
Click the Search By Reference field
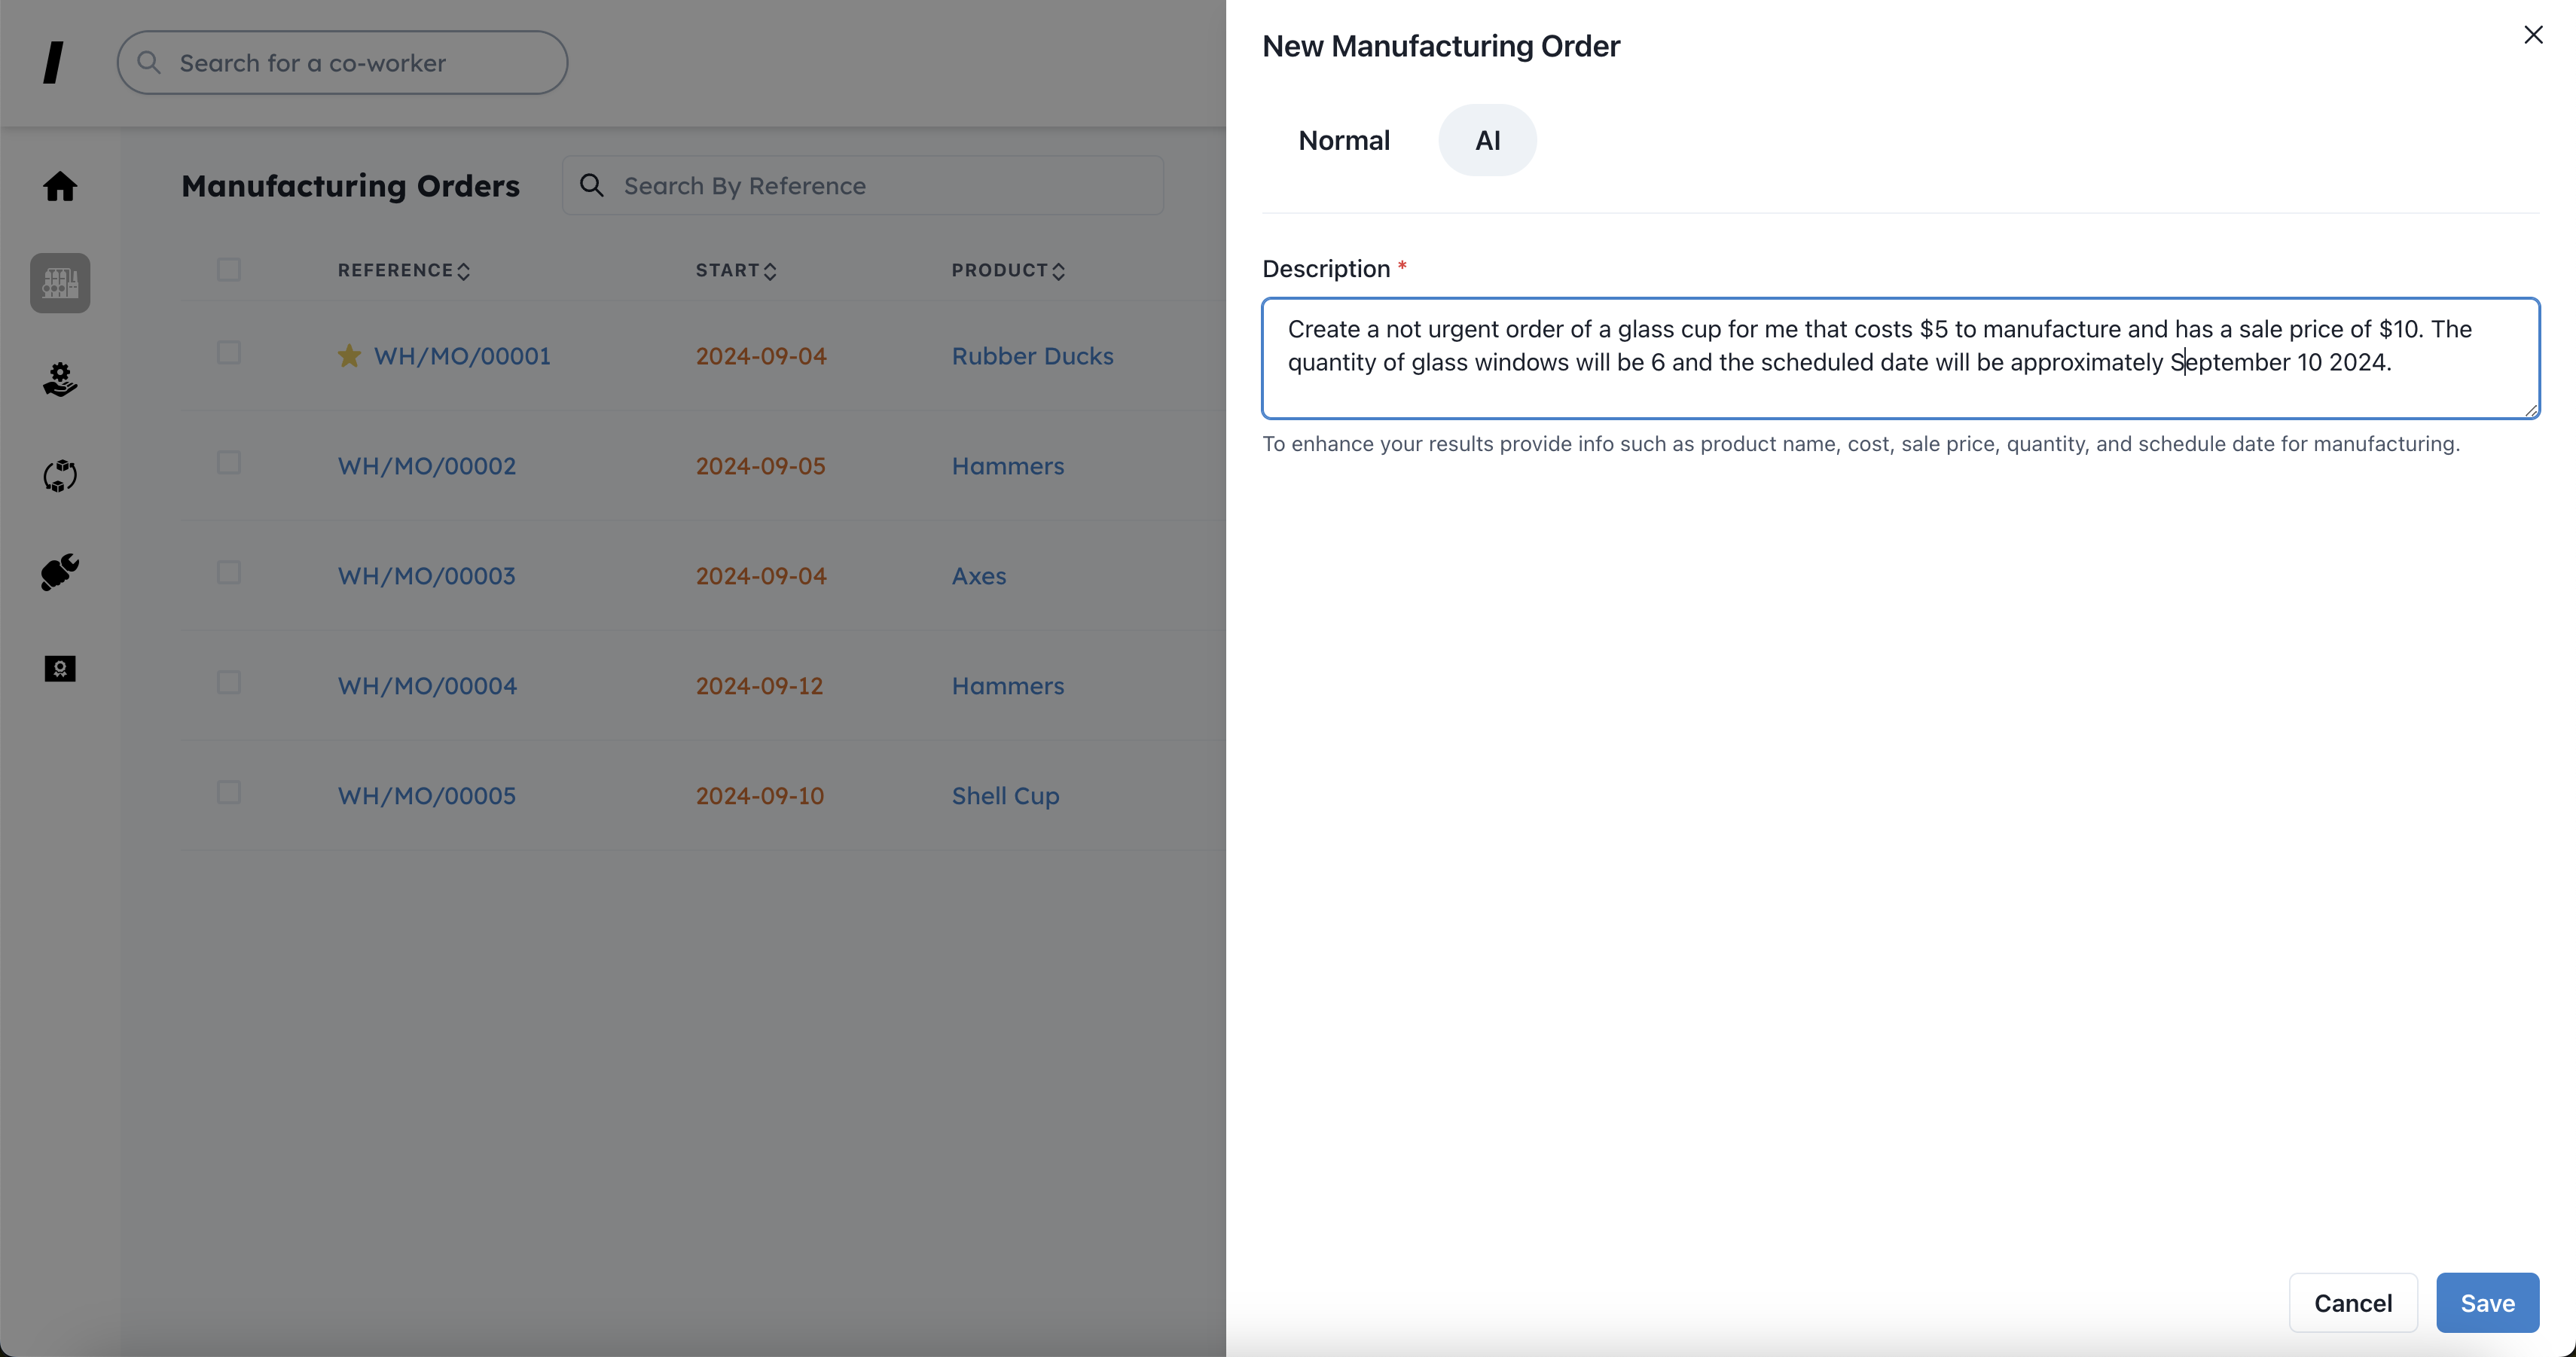point(880,186)
